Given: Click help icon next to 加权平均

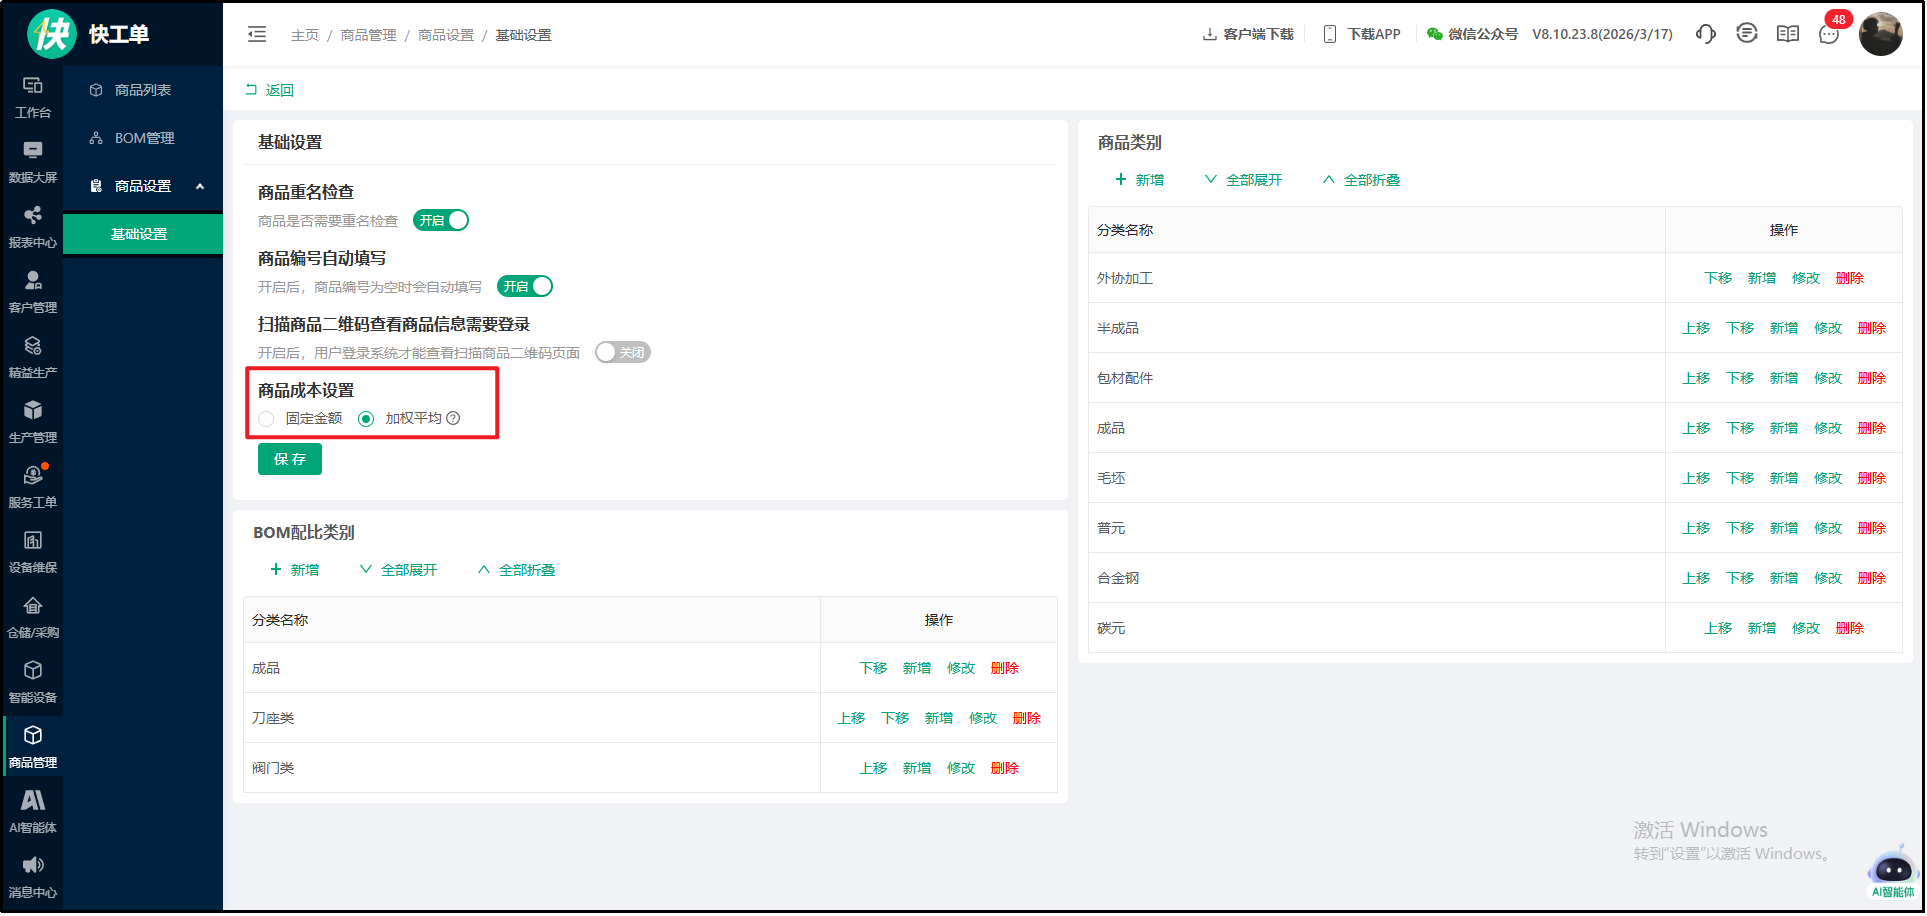Looking at the screenshot, I should point(453,418).
